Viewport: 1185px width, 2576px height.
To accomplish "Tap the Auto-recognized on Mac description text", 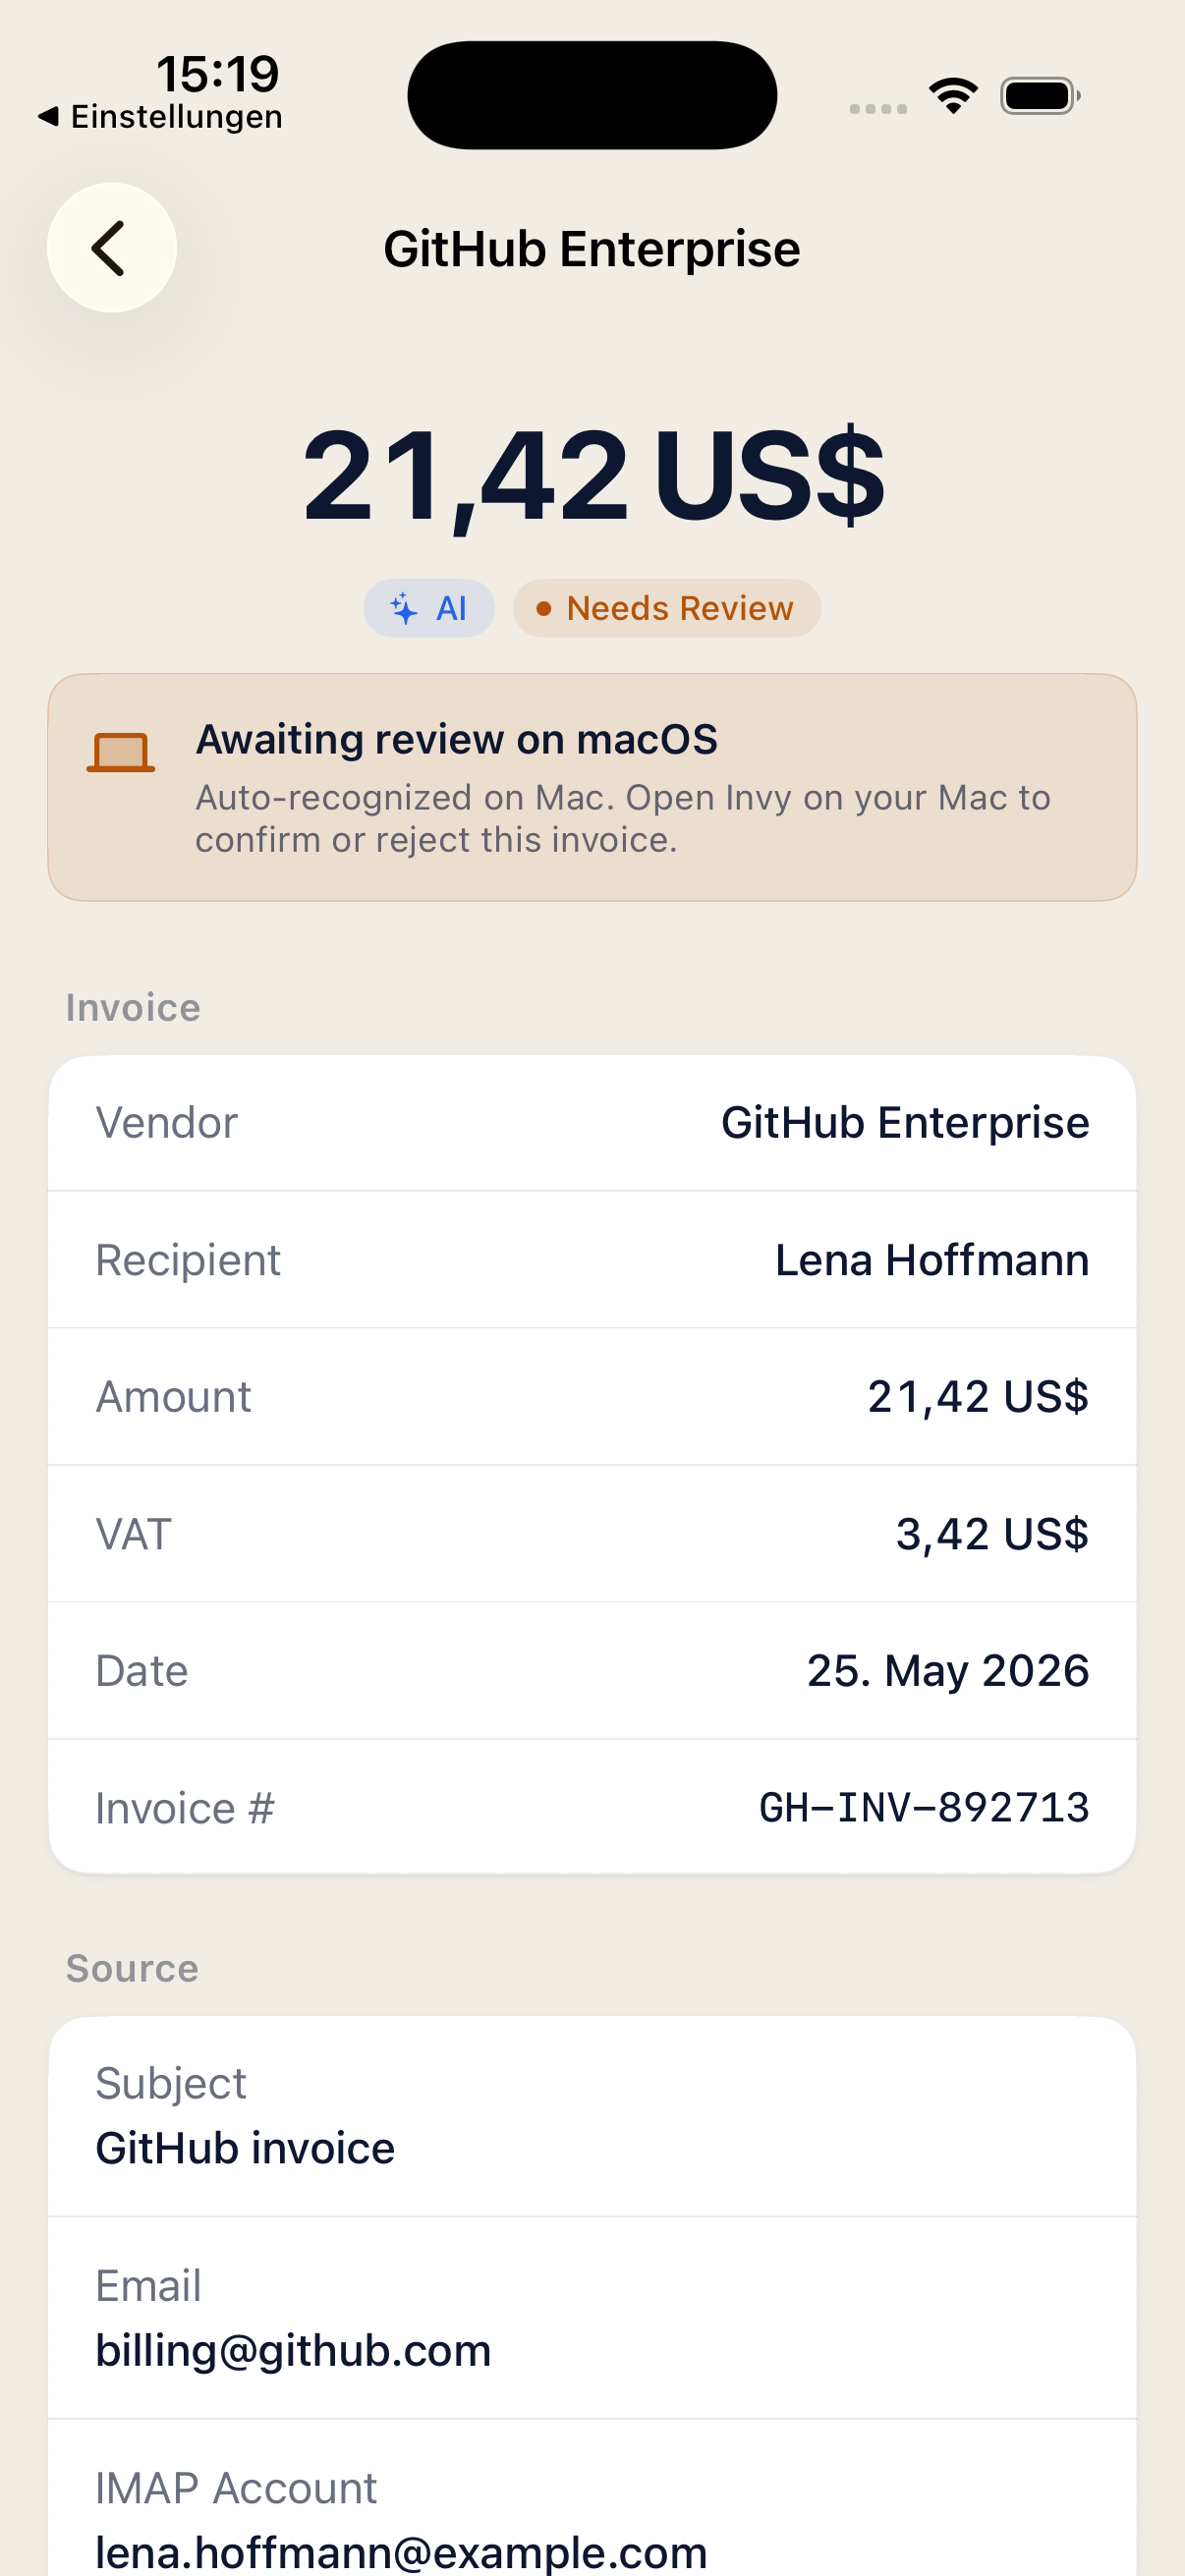I will 623,819.
